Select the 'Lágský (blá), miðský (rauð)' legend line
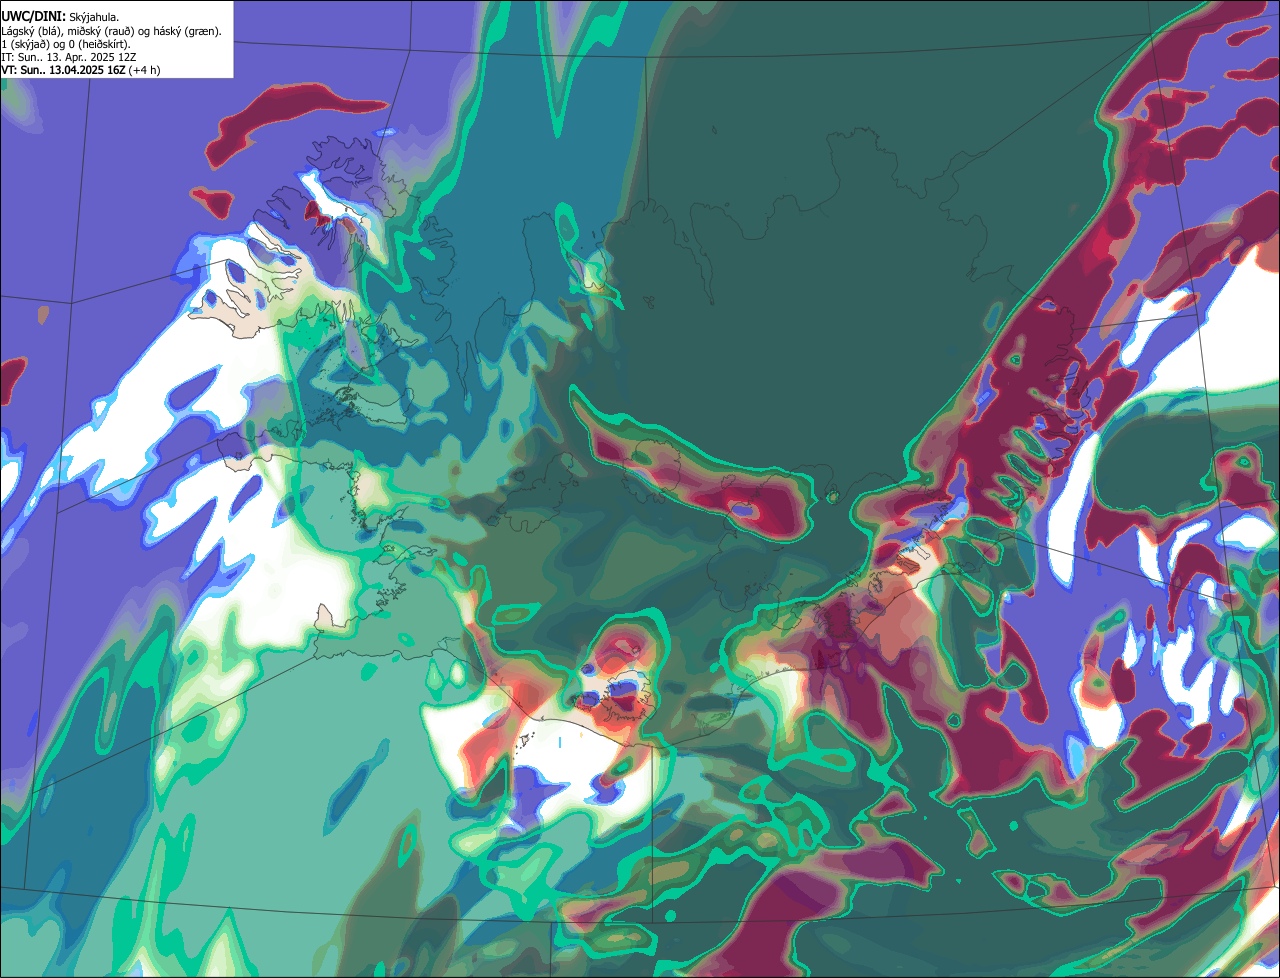 tap(112, 30)
